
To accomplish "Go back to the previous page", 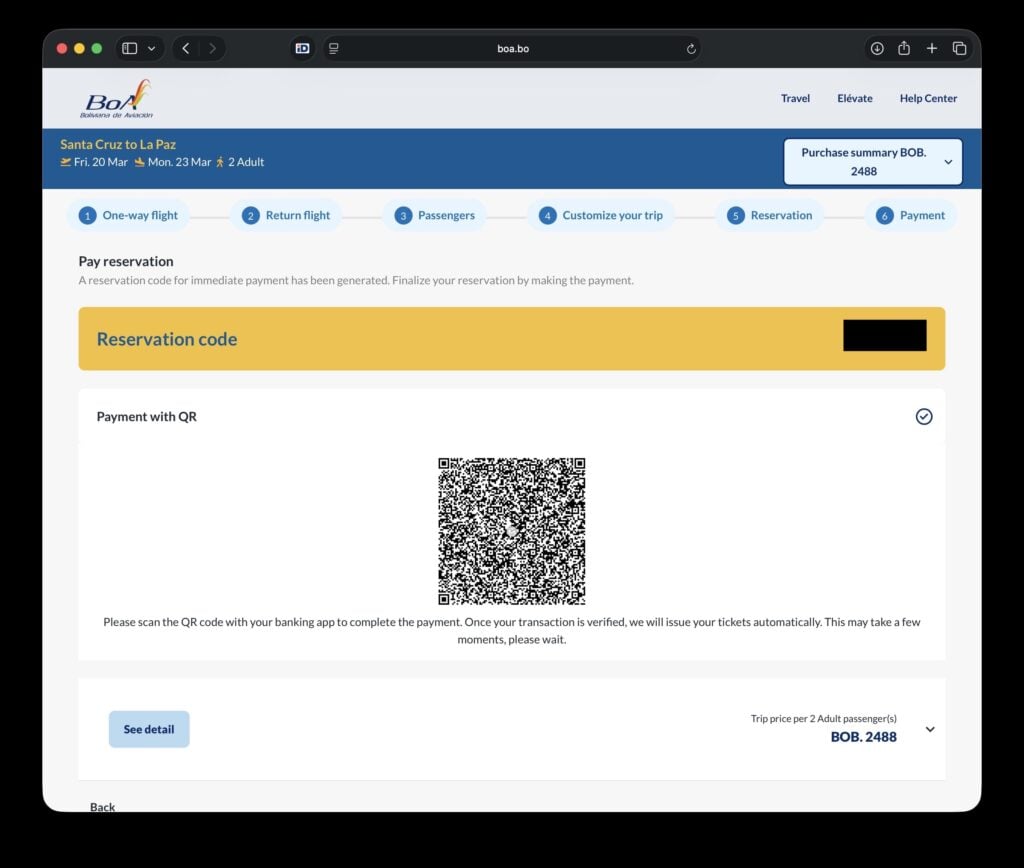I will (186, 48).
